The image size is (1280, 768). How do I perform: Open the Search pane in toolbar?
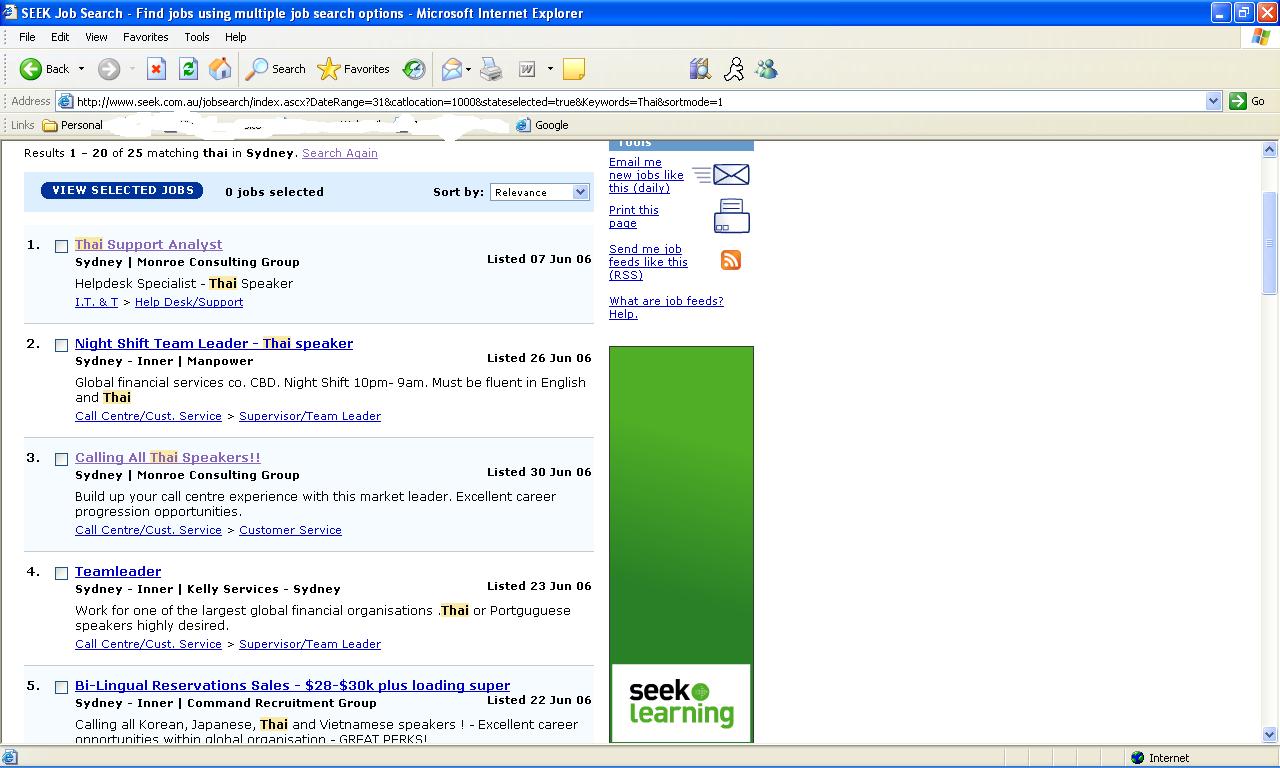tap(276, 69)
